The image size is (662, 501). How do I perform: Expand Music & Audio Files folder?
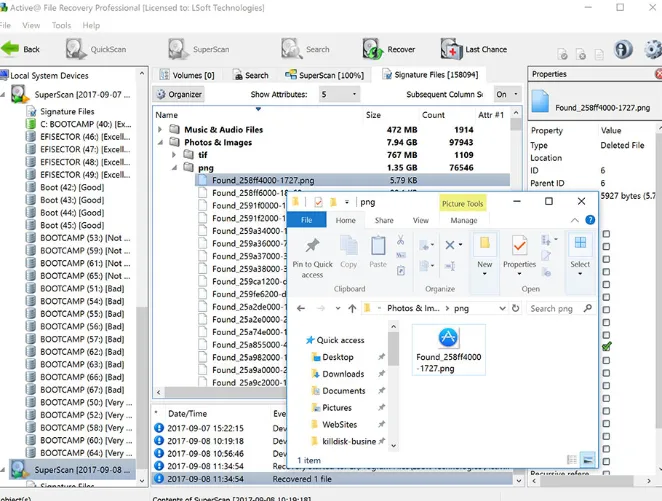(x=160, y=130)
